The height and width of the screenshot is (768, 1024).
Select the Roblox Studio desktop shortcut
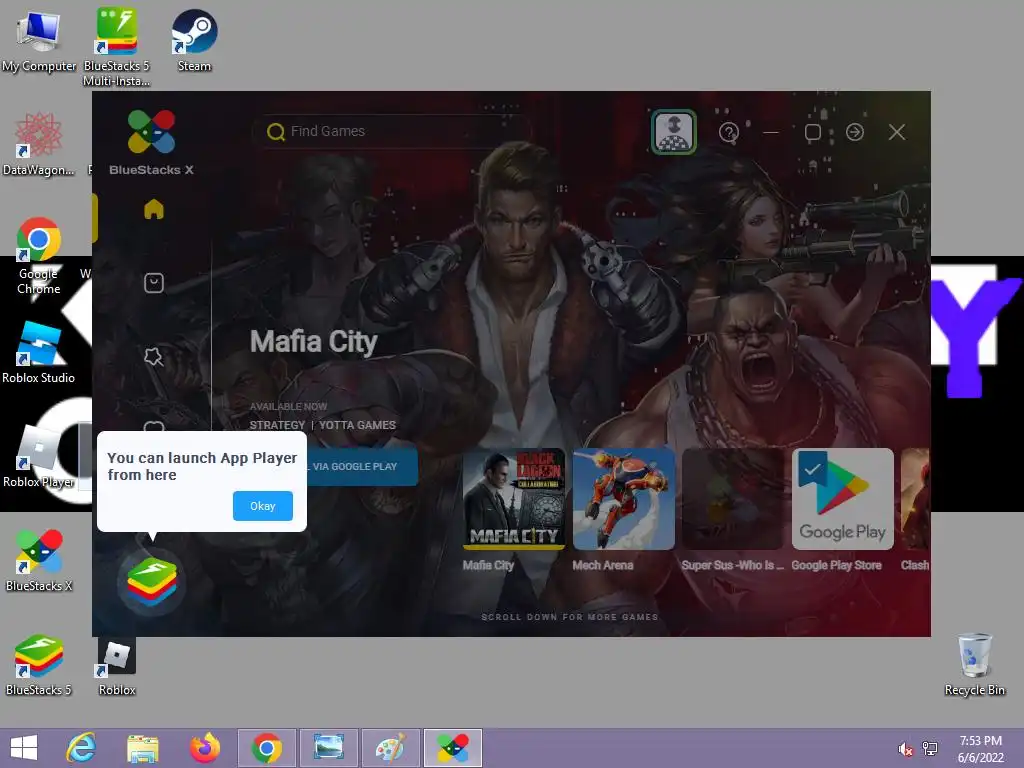[x=39, y=352]
